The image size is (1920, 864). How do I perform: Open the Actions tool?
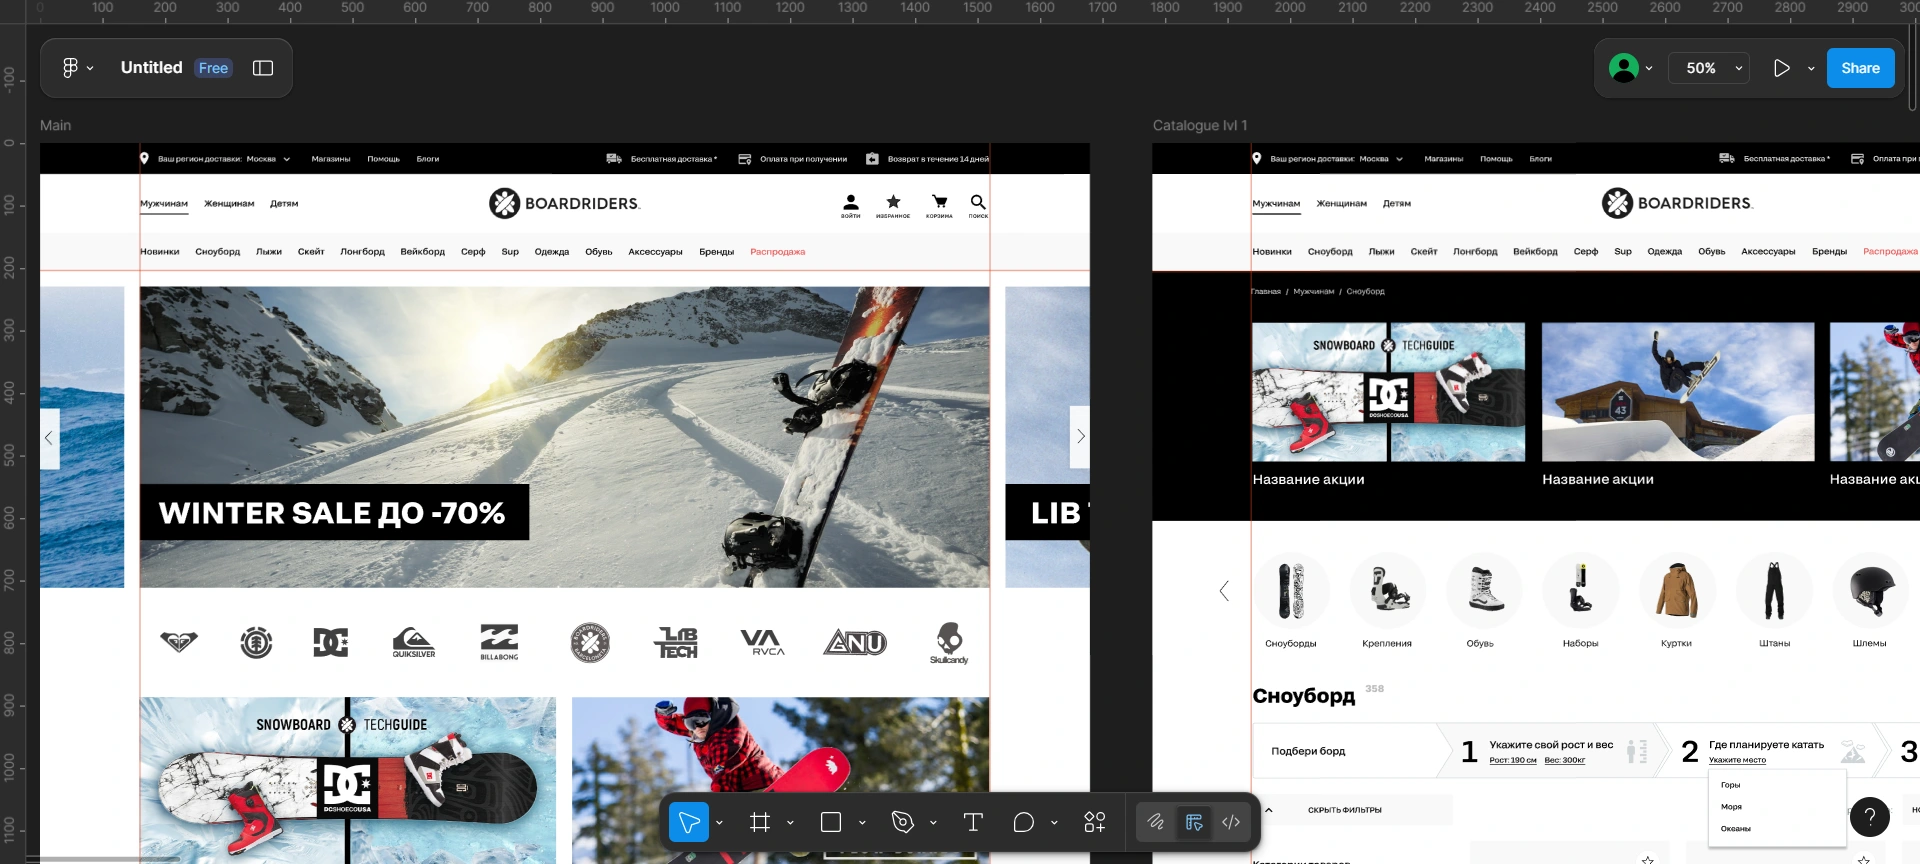pos(1095,822)
